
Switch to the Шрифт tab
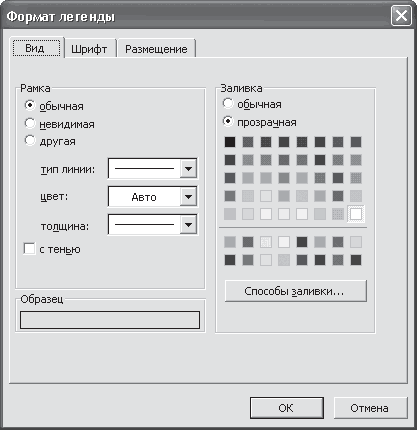point(89,49)
